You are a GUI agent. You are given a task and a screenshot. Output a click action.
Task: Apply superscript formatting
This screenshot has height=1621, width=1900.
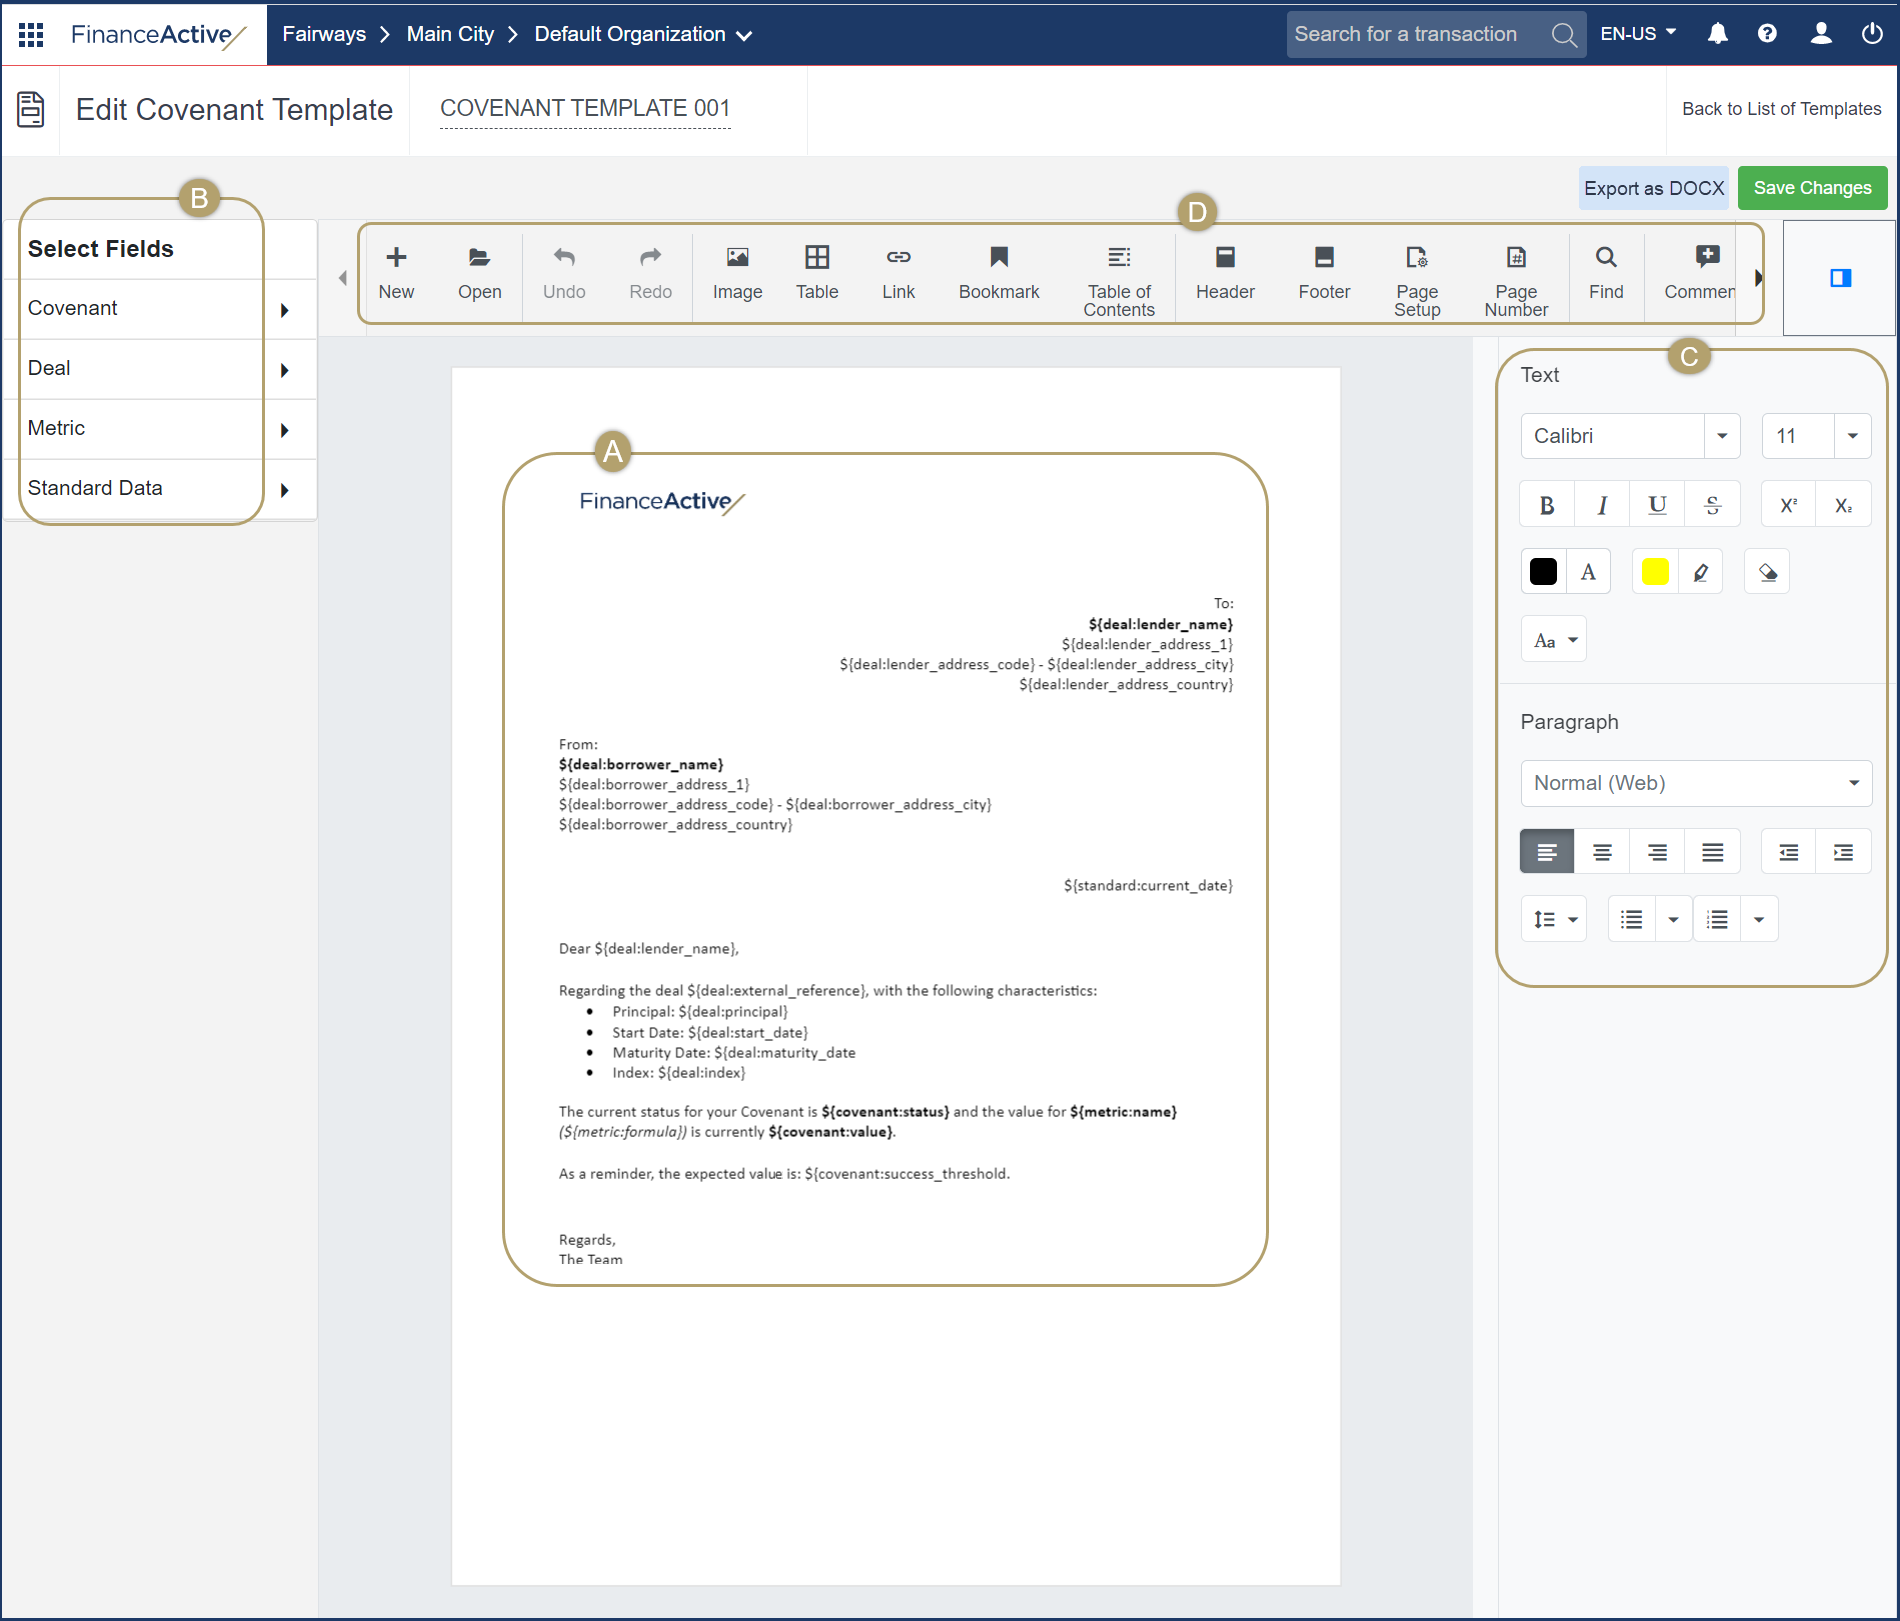(x=1789, y=504)
